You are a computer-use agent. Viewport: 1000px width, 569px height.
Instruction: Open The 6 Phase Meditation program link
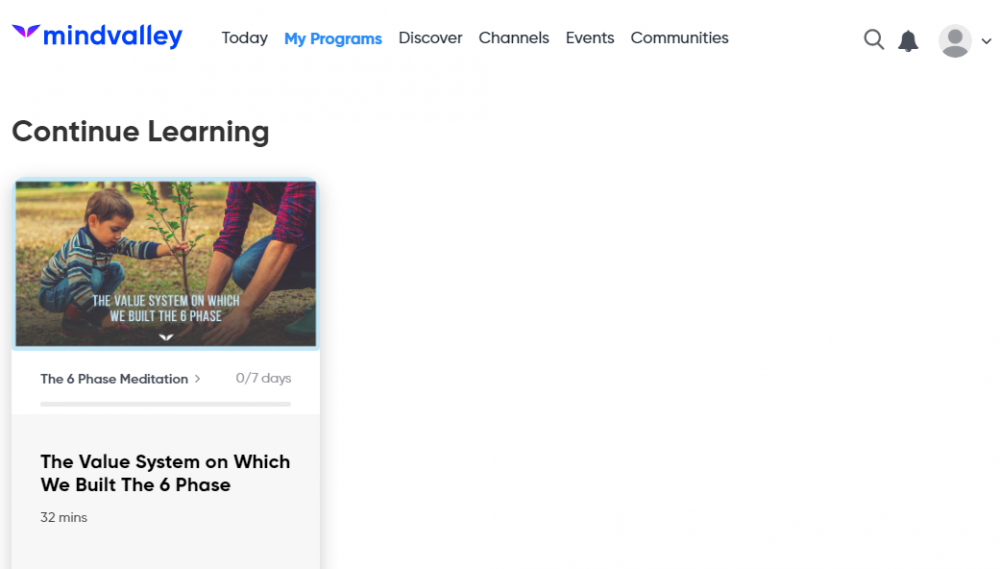[114, 379]
